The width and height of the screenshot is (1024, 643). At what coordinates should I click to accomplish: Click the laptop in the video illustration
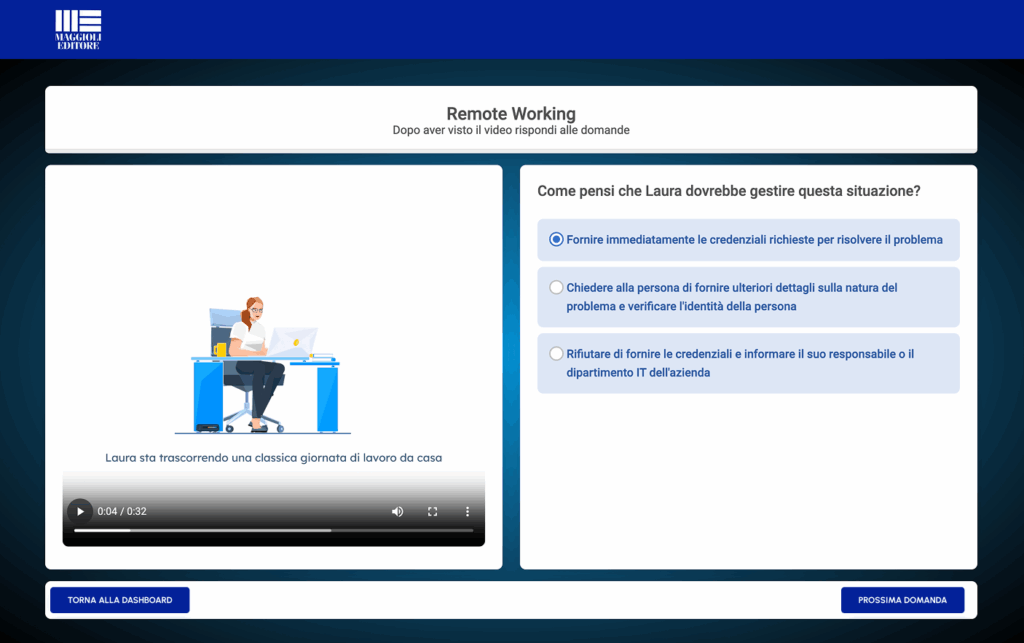pyautogui.click(x=293, y=341)
